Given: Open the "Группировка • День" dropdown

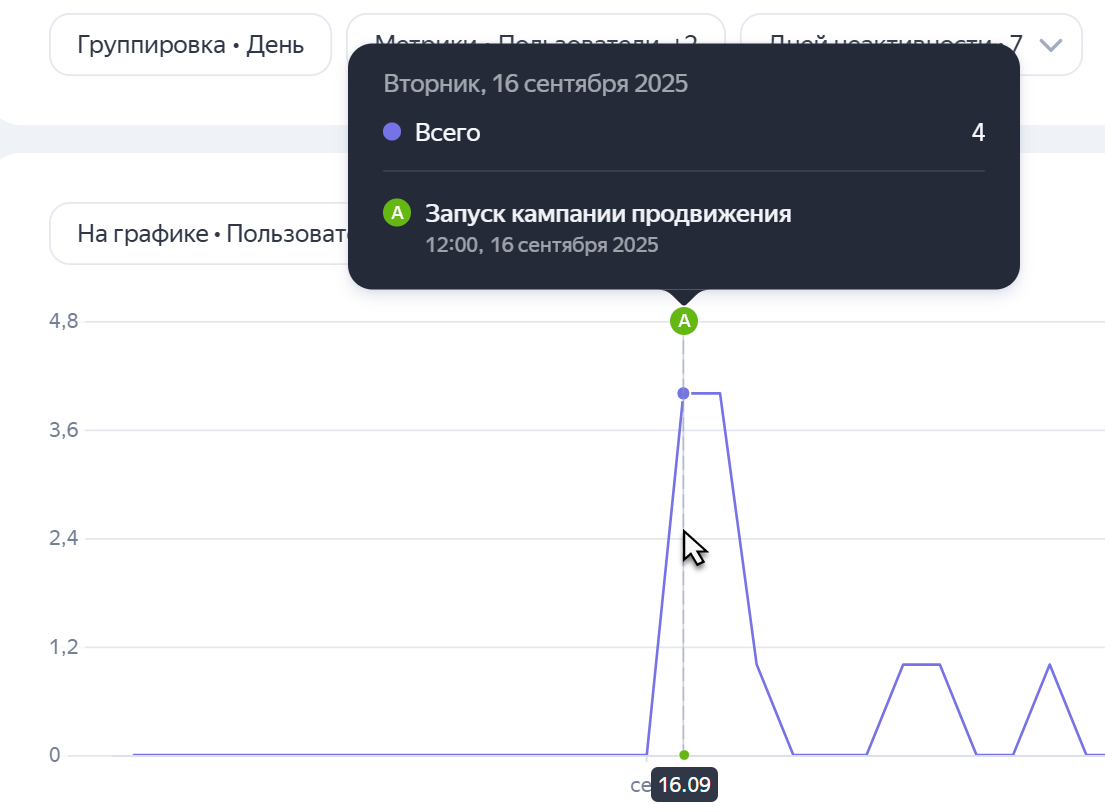Looking at the screenshot, I should (x=190, y=44).
